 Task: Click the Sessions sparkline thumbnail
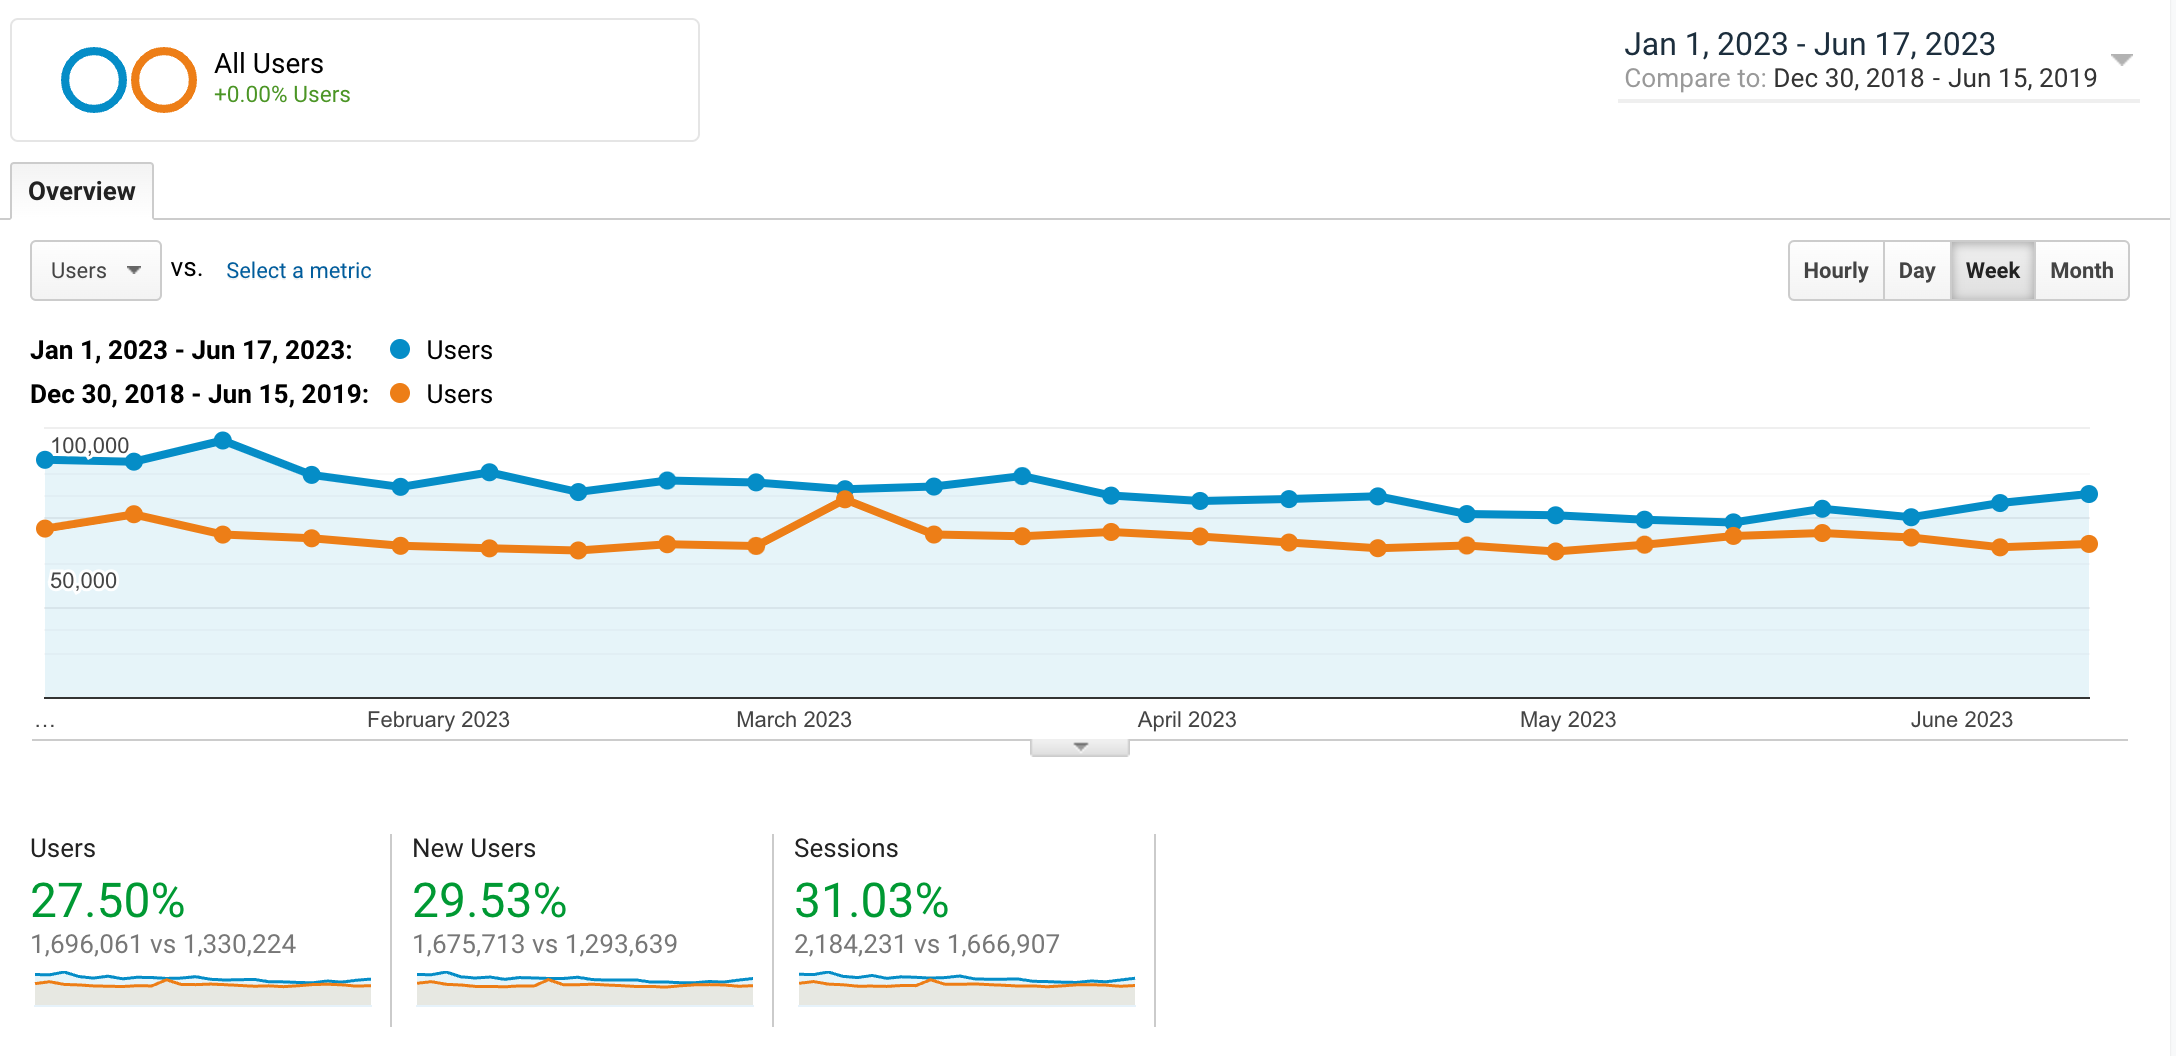click(966, 987)
